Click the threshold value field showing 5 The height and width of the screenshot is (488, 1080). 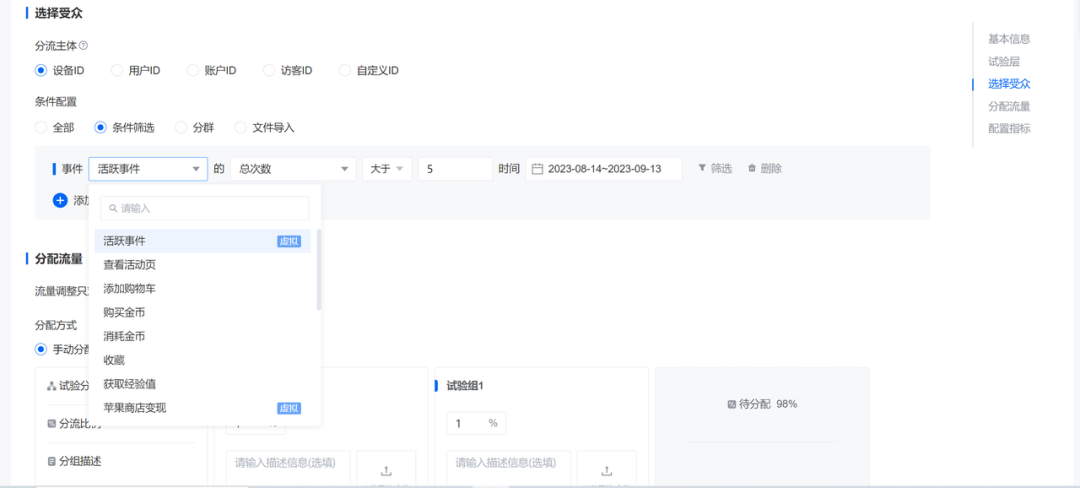coord(455,169)
